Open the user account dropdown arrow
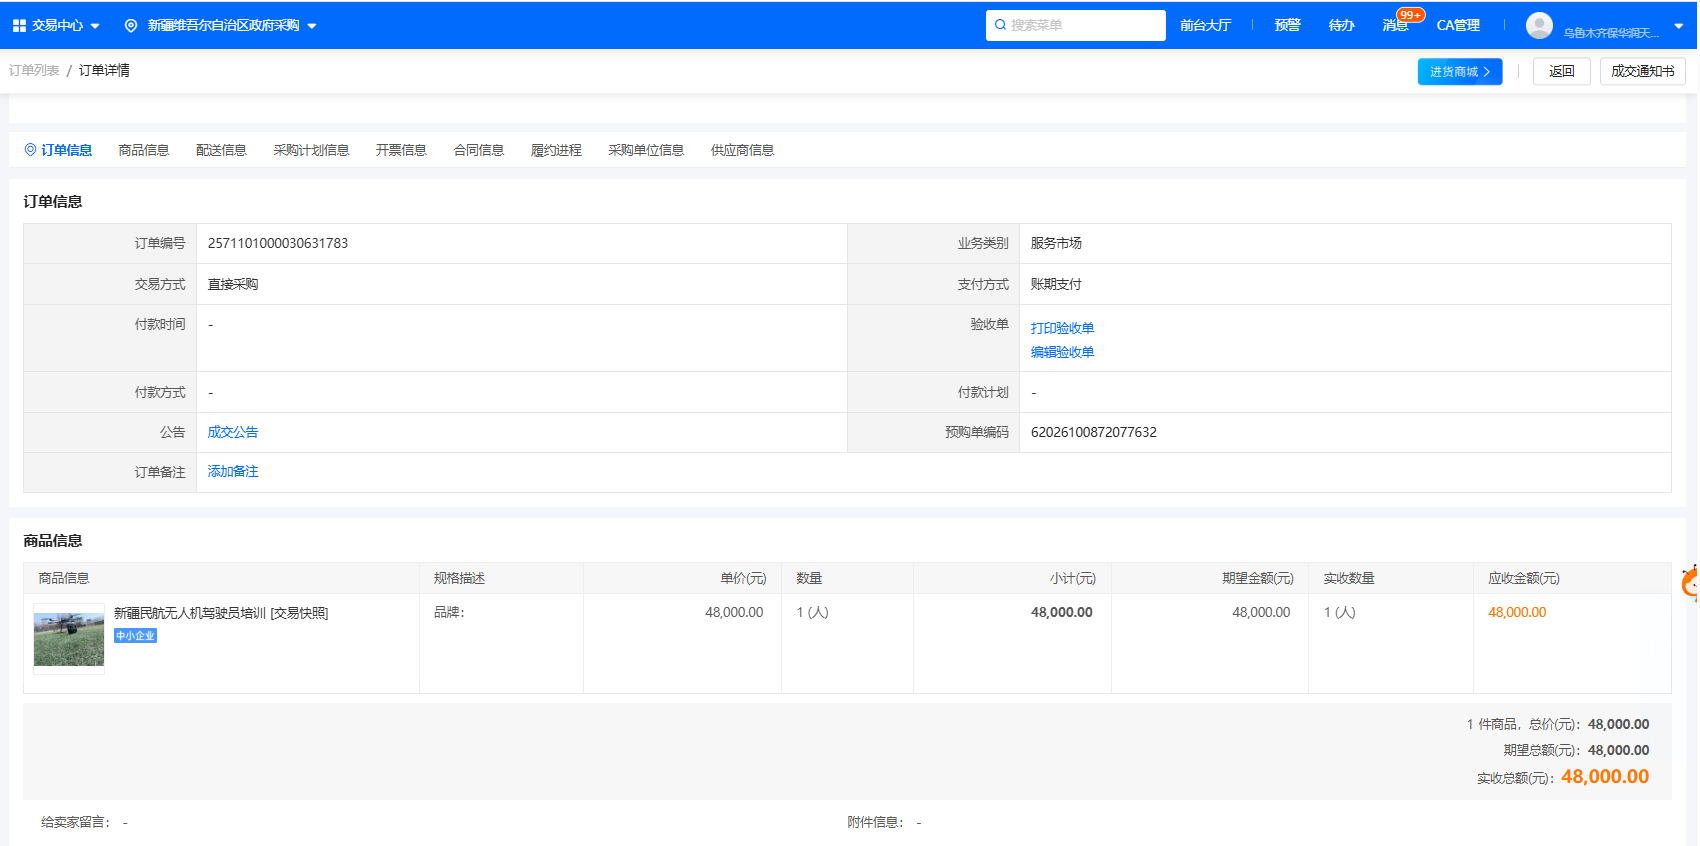 click(1679, 27)
